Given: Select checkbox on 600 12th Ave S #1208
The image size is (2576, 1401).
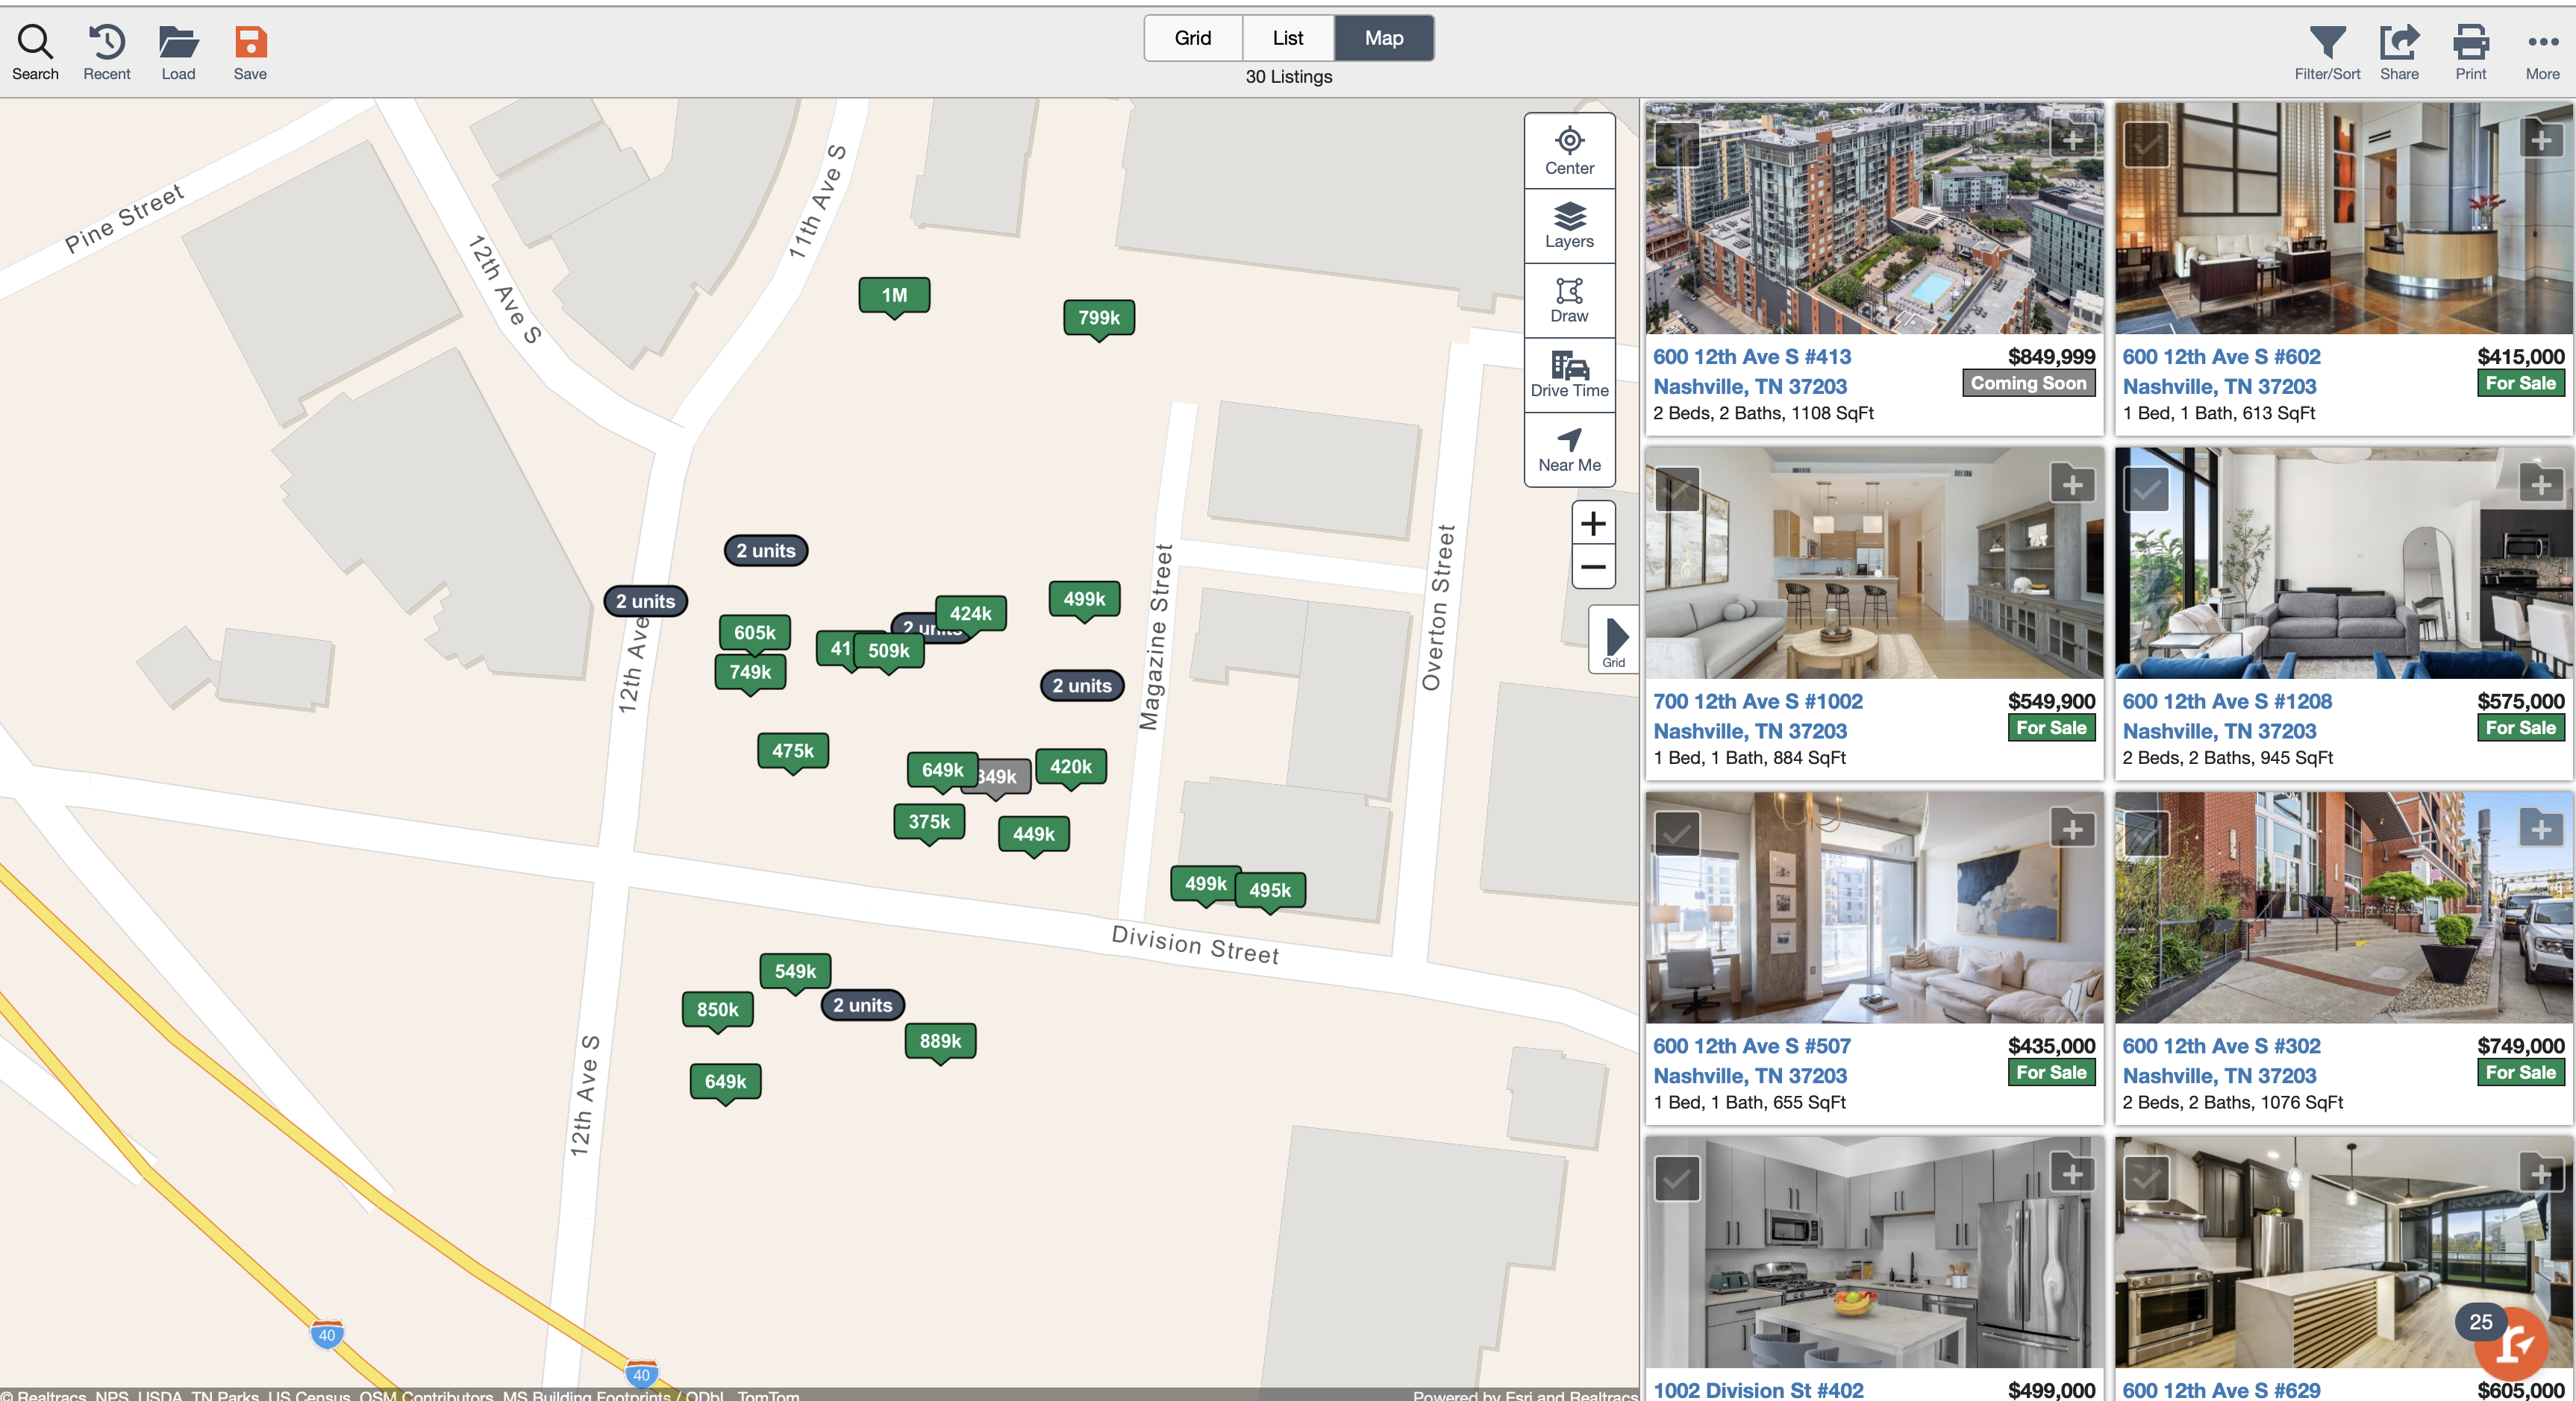Looking at the screenshot, I should coord(2146,489).
